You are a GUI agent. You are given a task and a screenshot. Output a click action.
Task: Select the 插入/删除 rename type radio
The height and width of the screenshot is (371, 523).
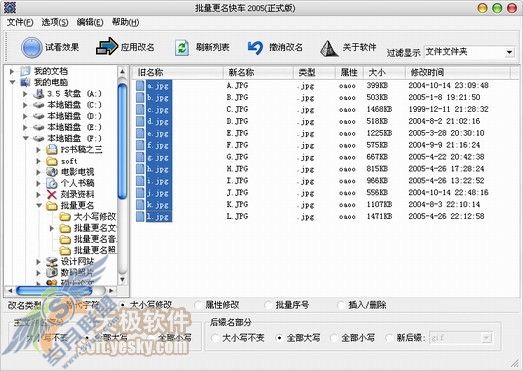tap(341, 305)
